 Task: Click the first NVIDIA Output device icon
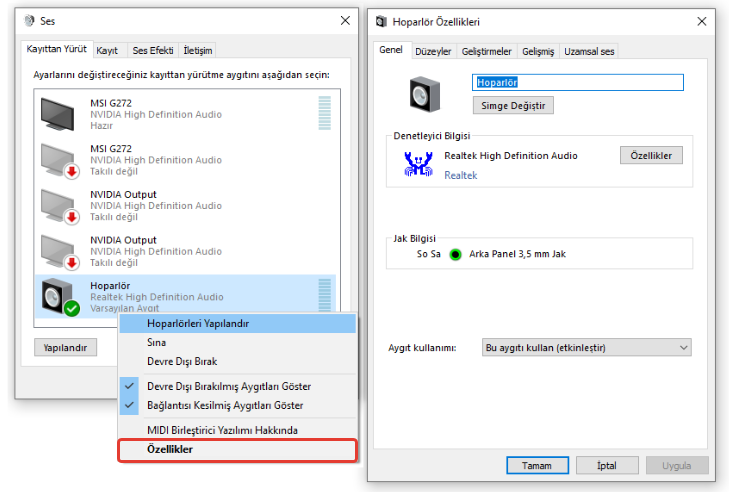point(59,205)
